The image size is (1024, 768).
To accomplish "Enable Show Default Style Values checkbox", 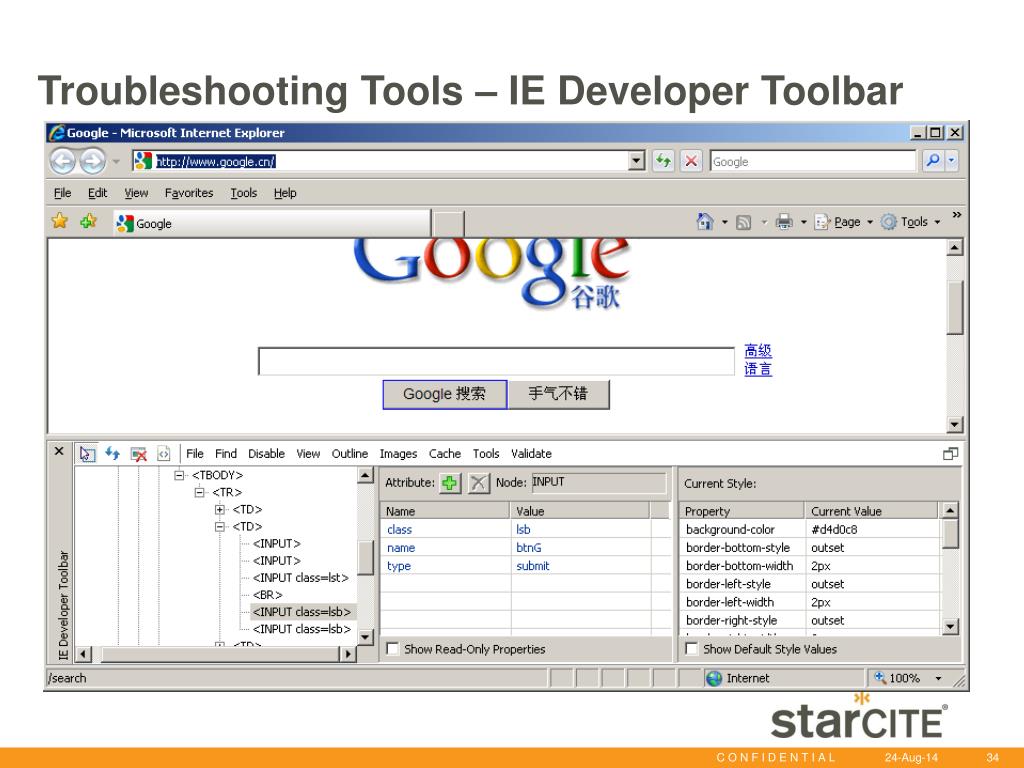I will tap(691, 649).
